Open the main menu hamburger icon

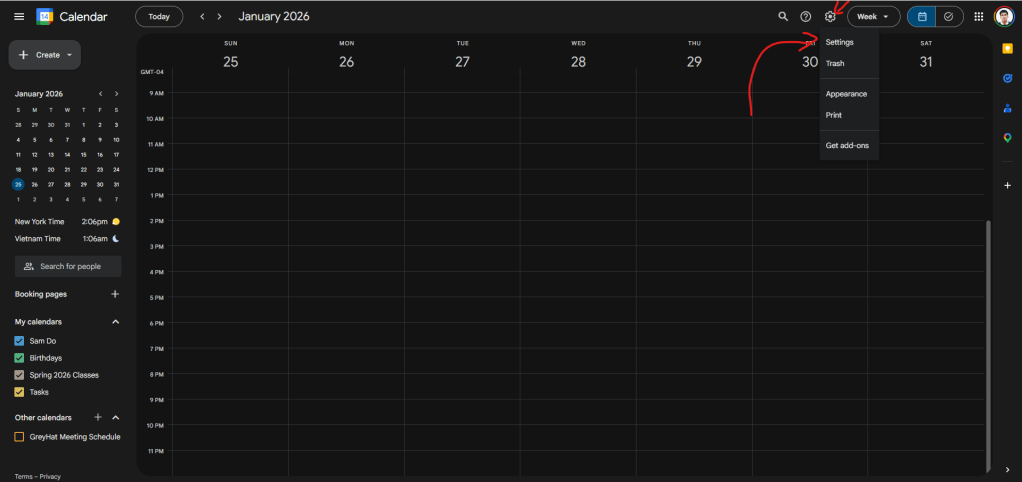(x=19, y=17)
